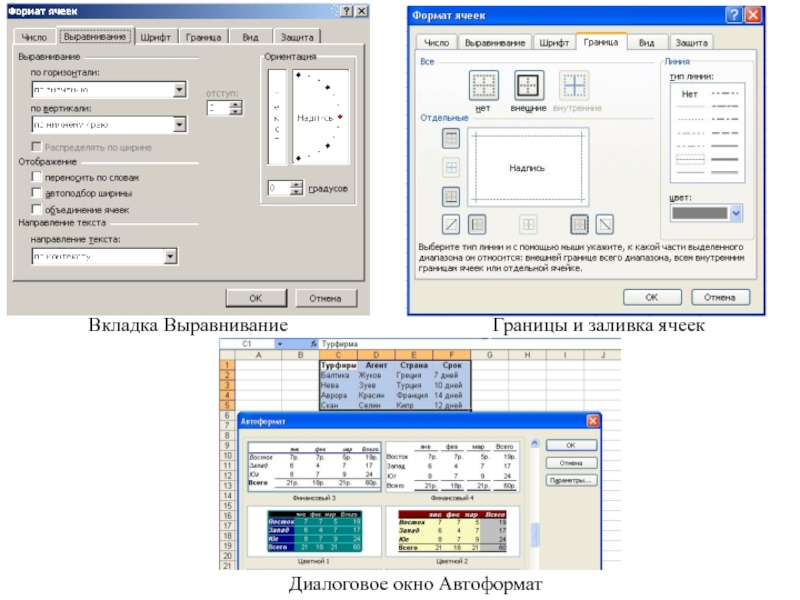This screenshot has width=800, height=600.
Task: Open Вид tab in the blue Граница dialog
Action: (x=646, y=43)
